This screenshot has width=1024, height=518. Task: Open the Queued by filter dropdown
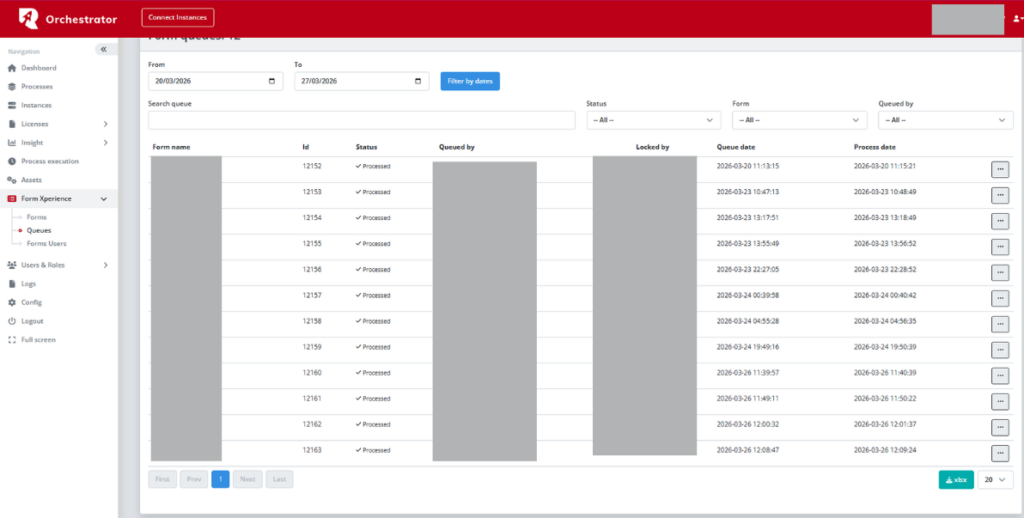tap(945, 120)
